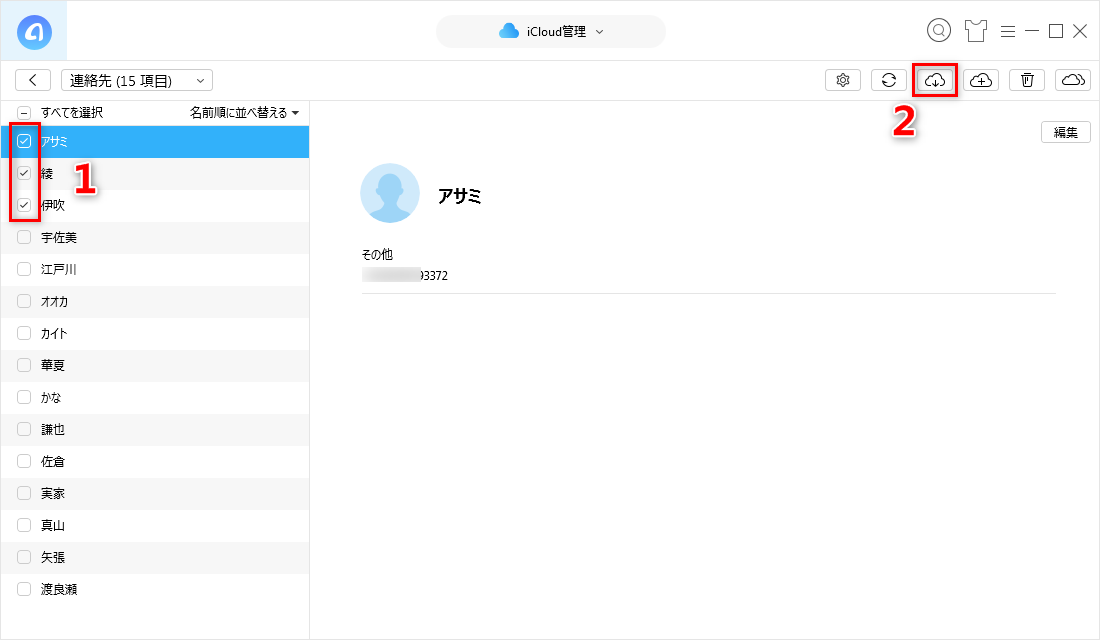Open the search magnifier icon
This screenshot has height=640, width=1100.
click(939, 31)
